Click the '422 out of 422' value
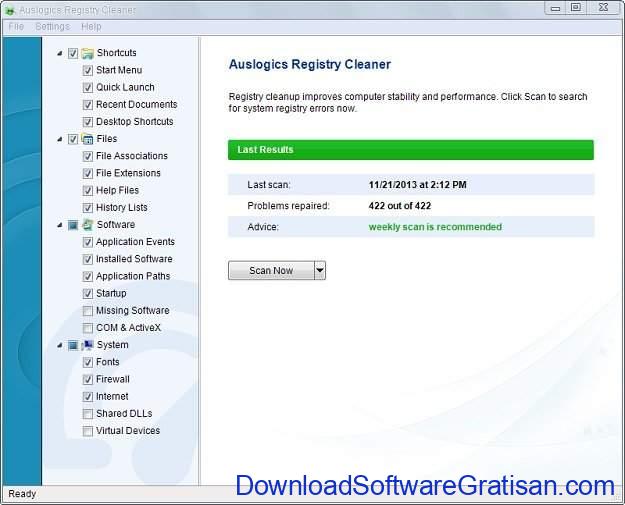Screen dimensions: 625x505 [400, 206]
